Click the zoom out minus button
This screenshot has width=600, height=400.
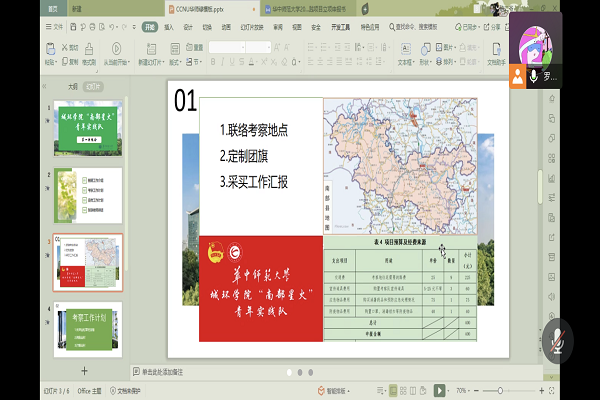point(476,390)
